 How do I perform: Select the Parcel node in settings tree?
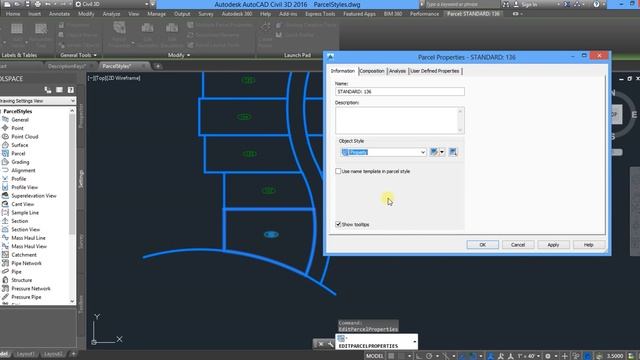pyautogui.click(x=18, y=153)
